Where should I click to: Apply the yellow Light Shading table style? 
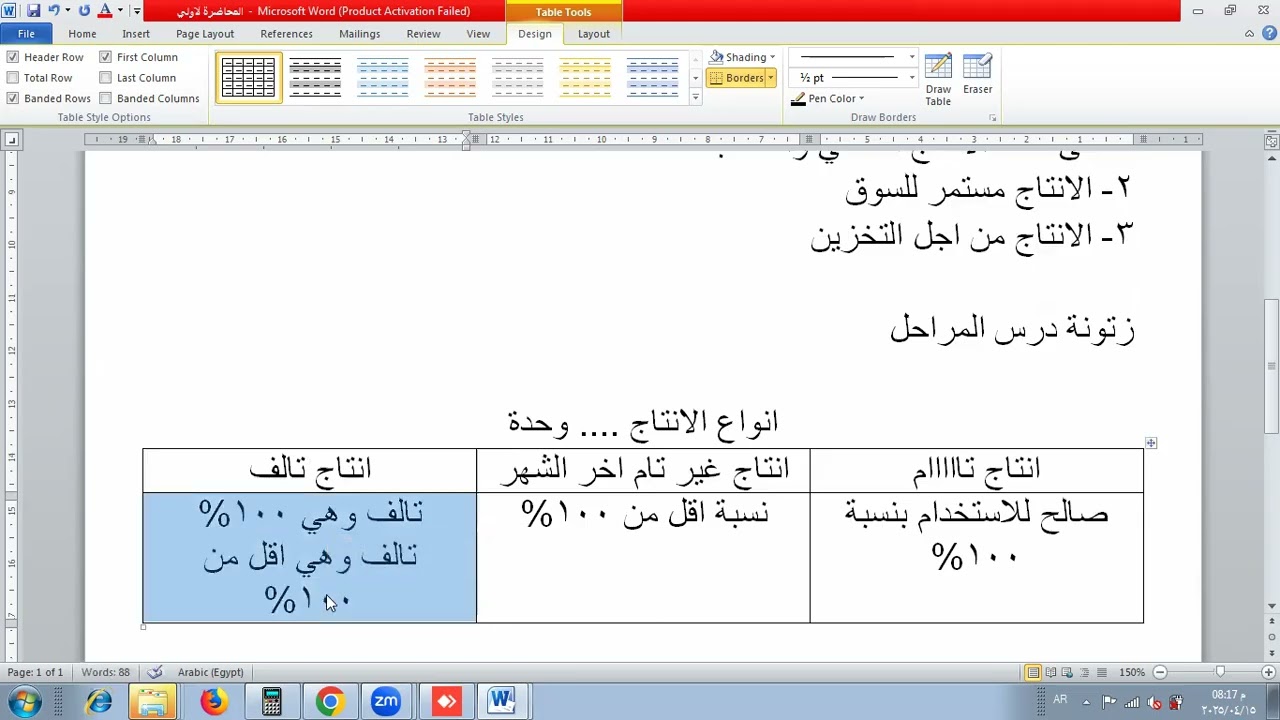[x=585, y=77]
